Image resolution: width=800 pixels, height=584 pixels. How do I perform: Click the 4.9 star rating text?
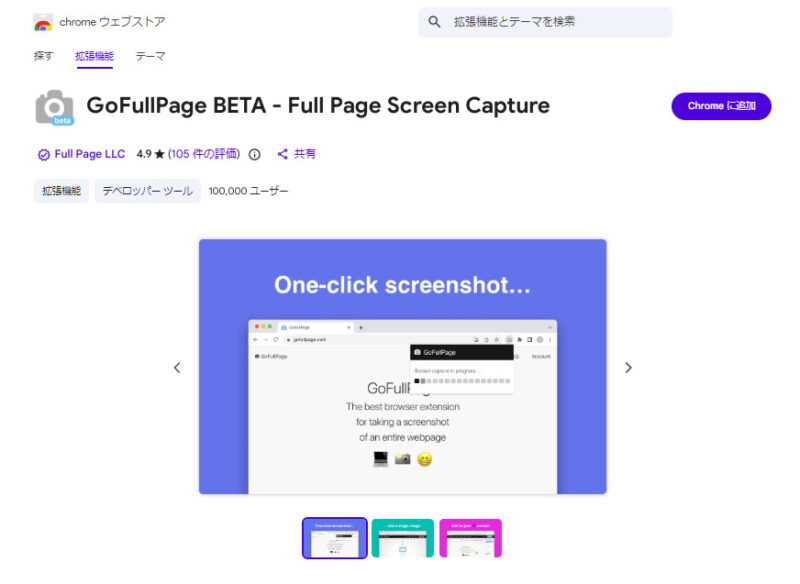coord(151,154)
